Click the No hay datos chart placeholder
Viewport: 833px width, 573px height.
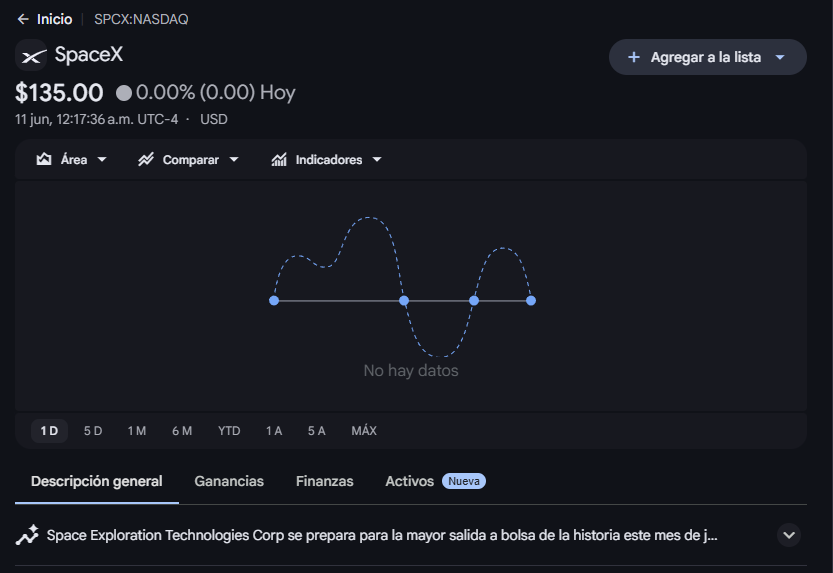click(x=411, y=370)
